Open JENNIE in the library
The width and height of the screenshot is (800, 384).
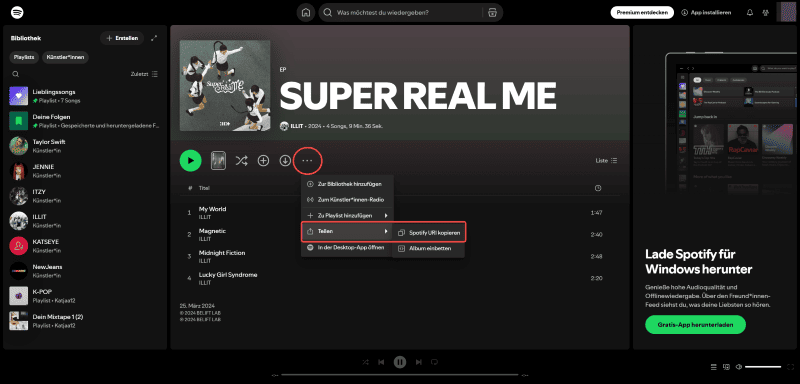coord(85,171)
